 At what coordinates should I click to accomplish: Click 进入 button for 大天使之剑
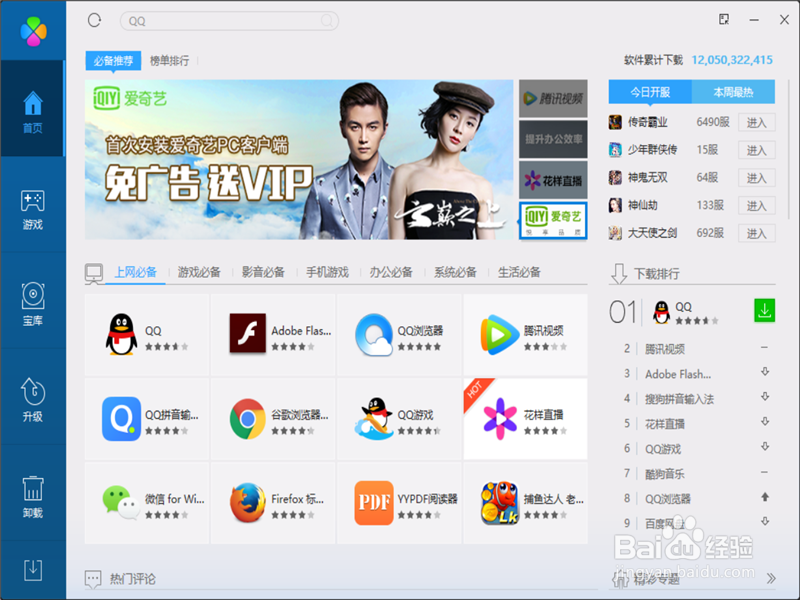tap(757, 233)
